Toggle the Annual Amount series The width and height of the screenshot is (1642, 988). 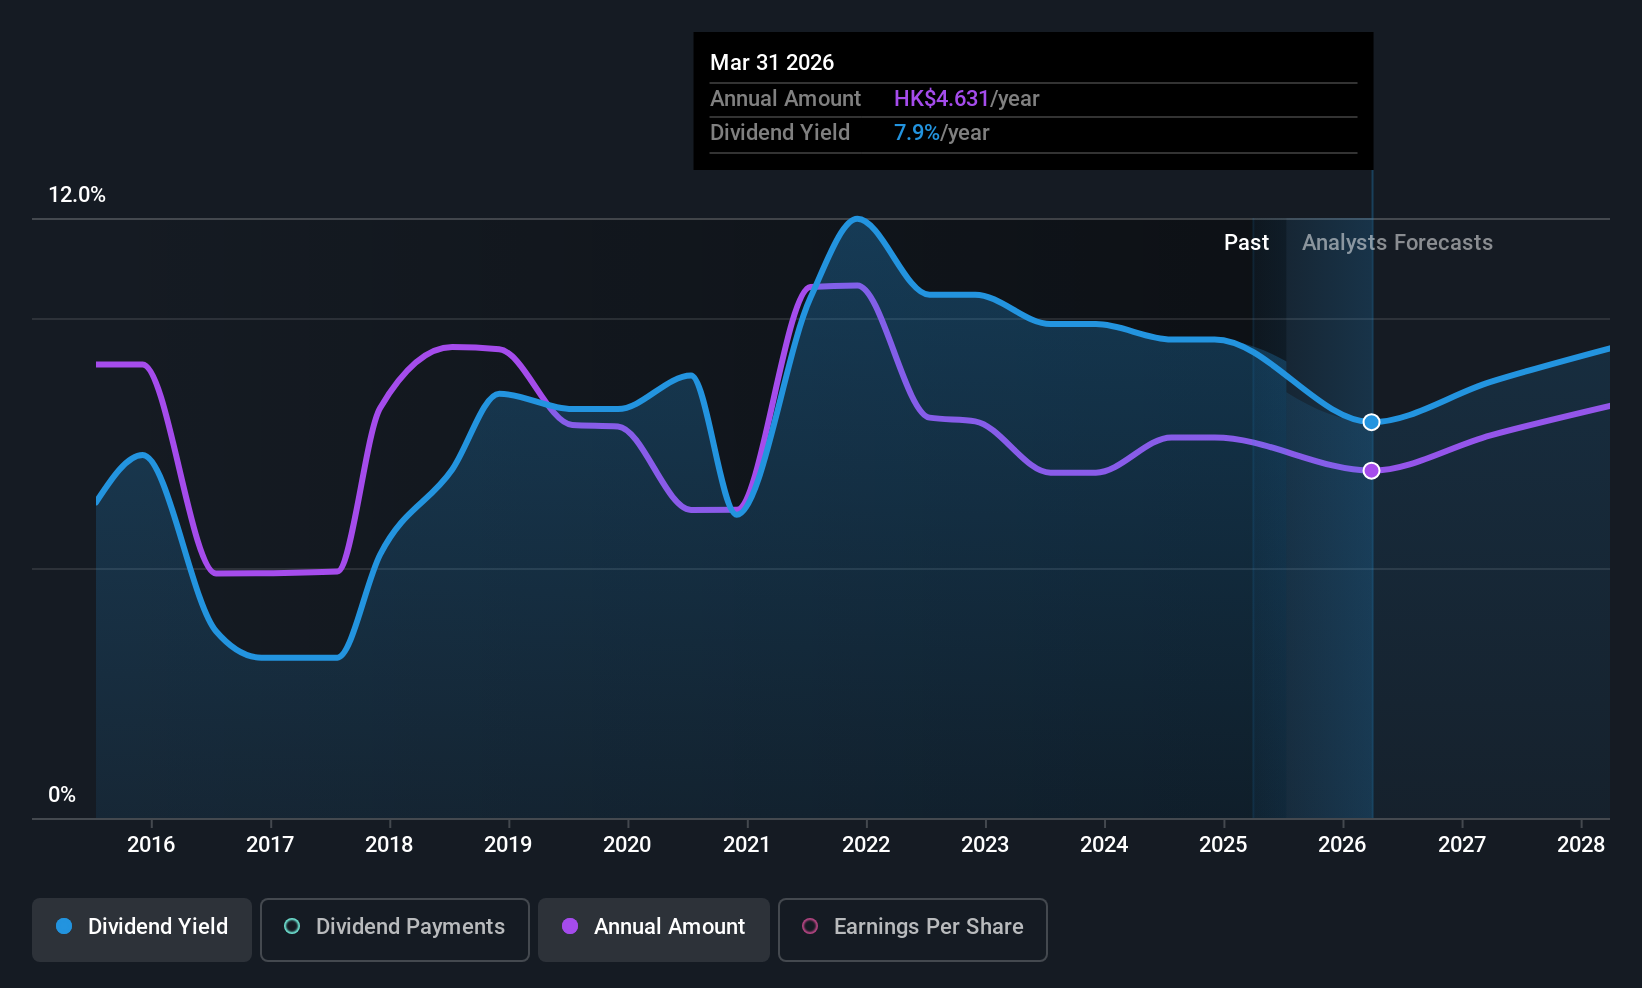coord(654,930)
